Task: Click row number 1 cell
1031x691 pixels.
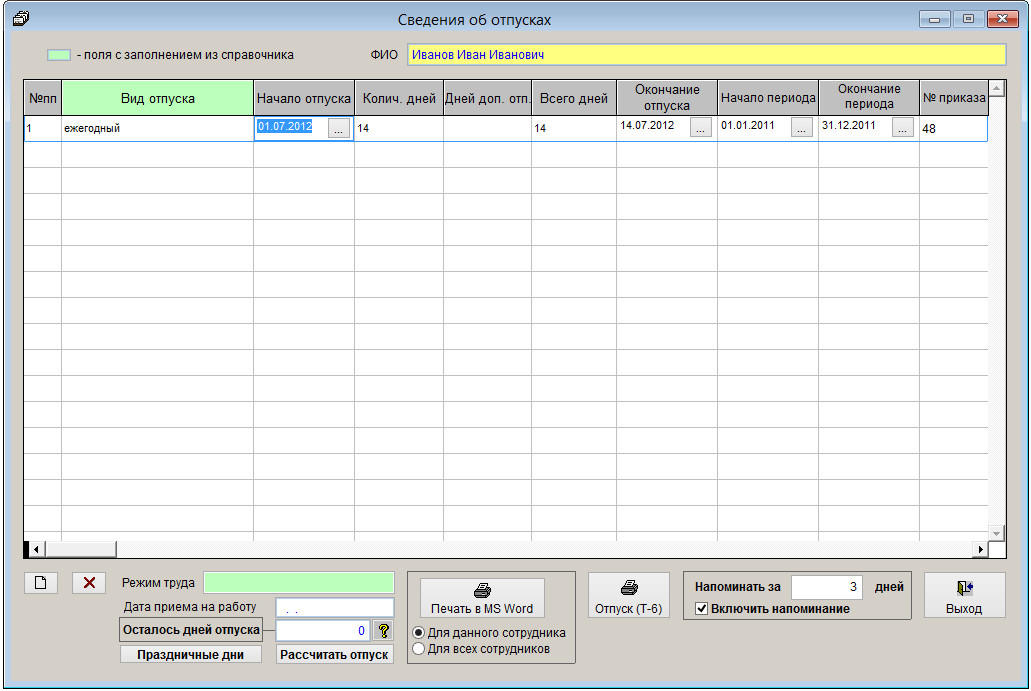Action: coord(43,128)
